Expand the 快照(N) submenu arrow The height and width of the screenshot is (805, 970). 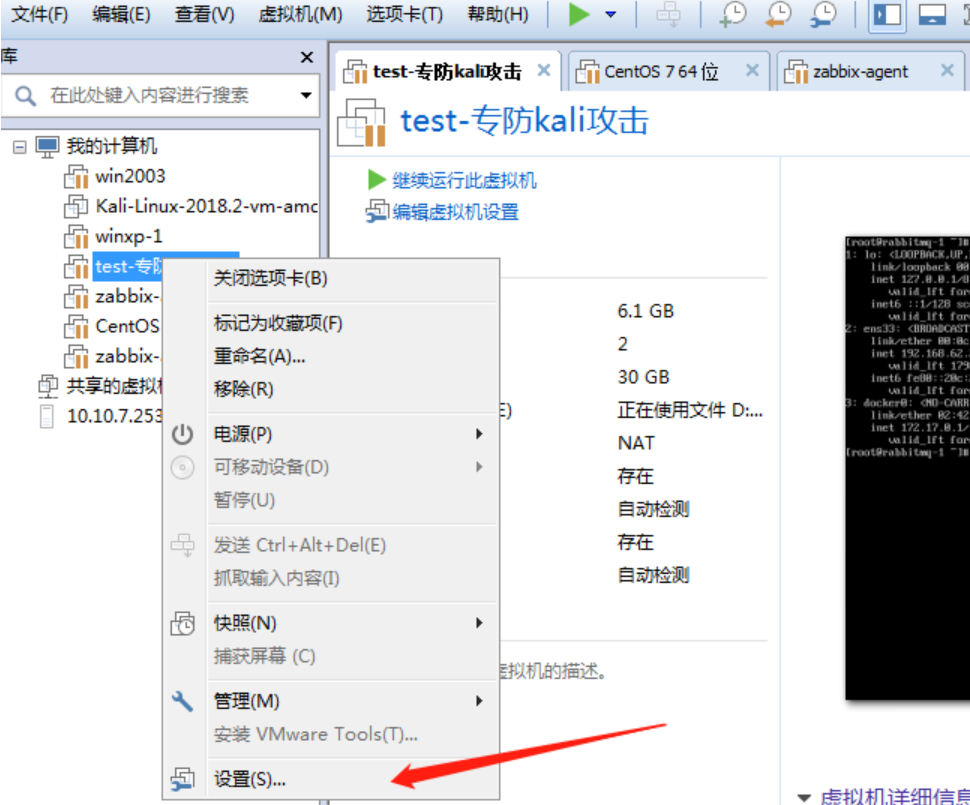click(x=479, y=623)
